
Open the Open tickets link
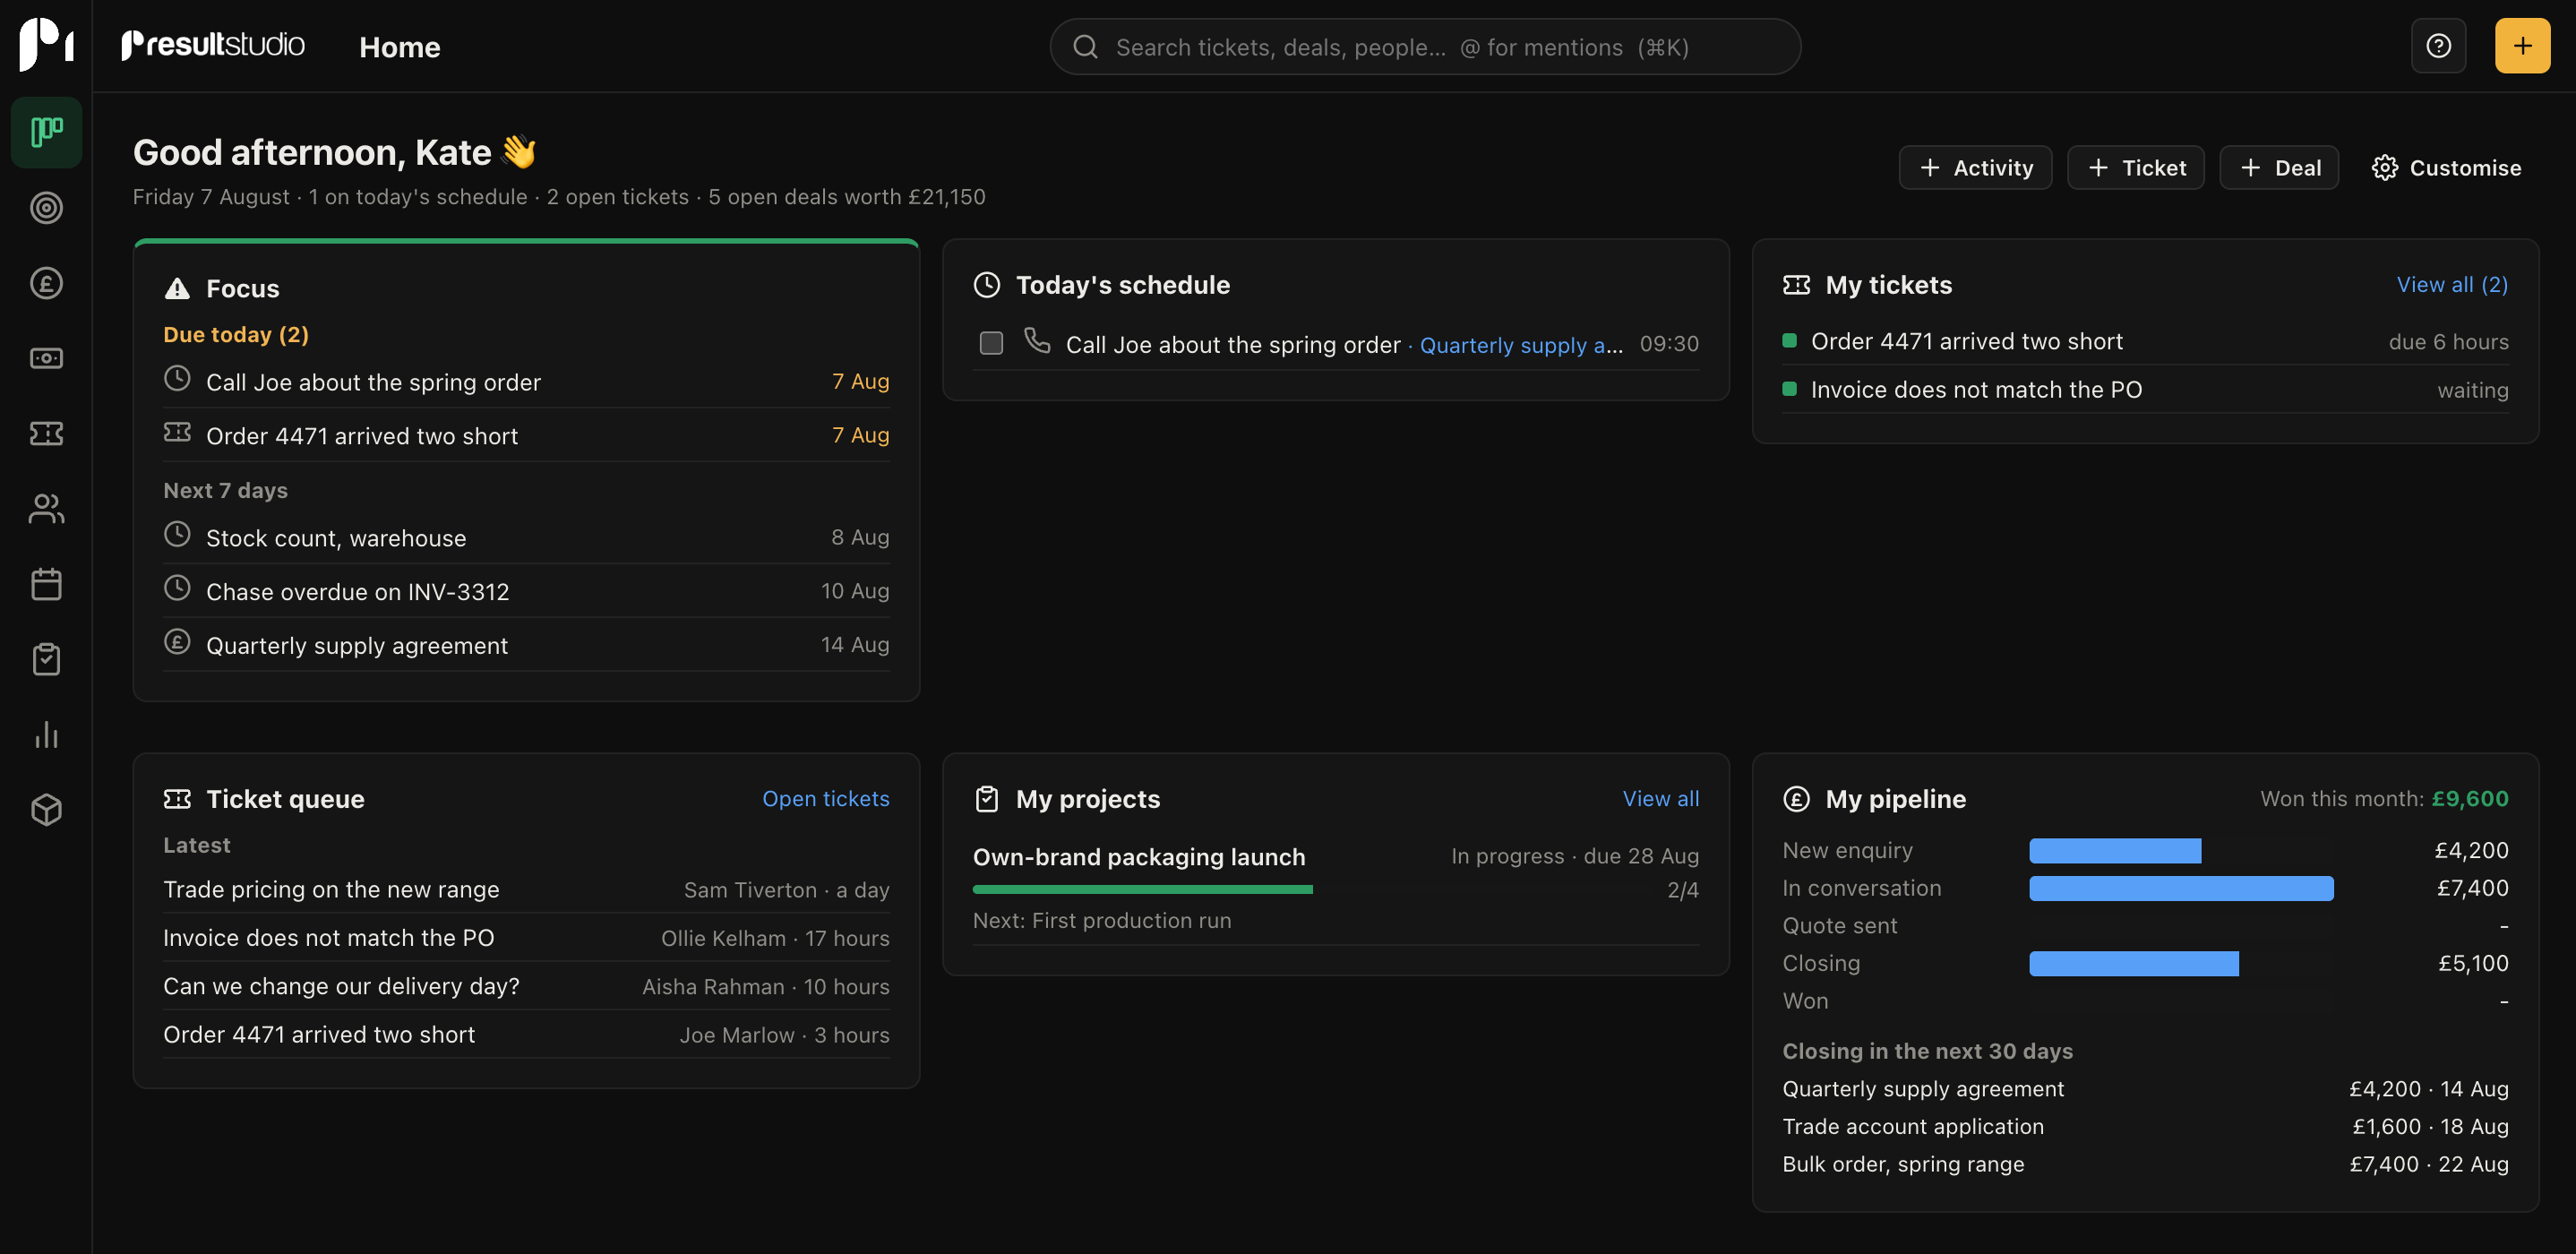click(825, 799)
